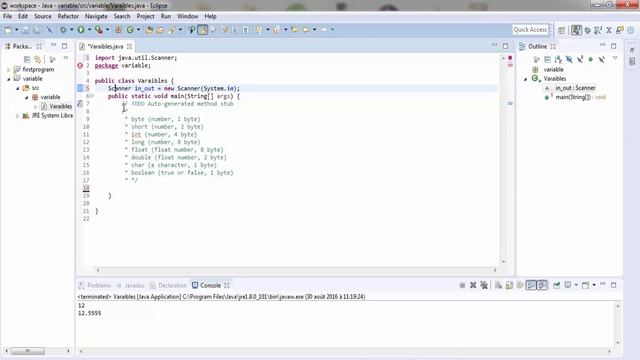
Task: Click the Save All icon in toolbar
Action: coord(37,30)
